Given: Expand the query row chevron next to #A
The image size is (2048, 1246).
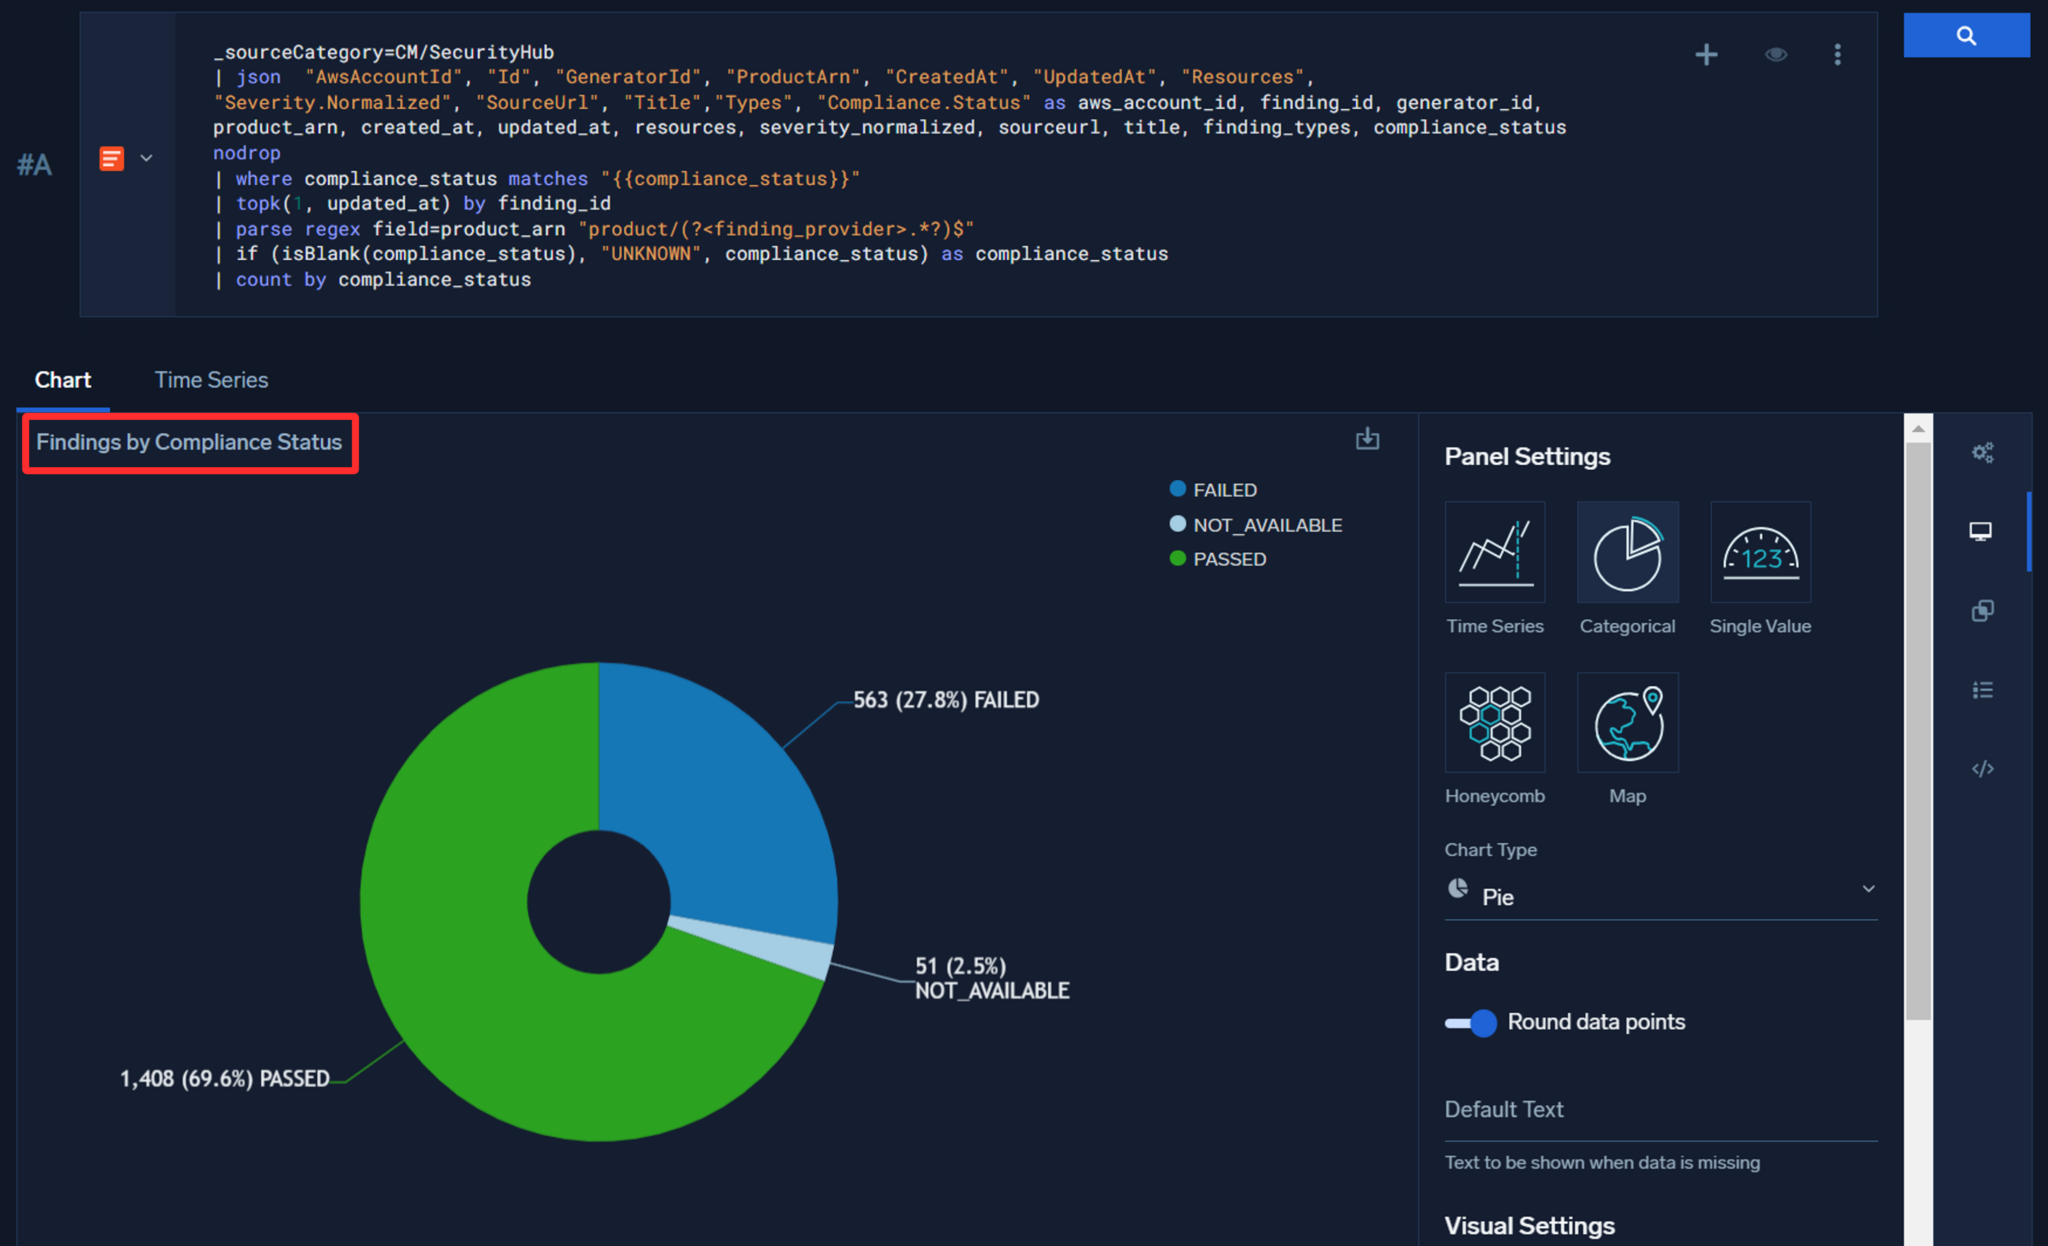Looking at the screenshot, I should [x=147, y=158].
